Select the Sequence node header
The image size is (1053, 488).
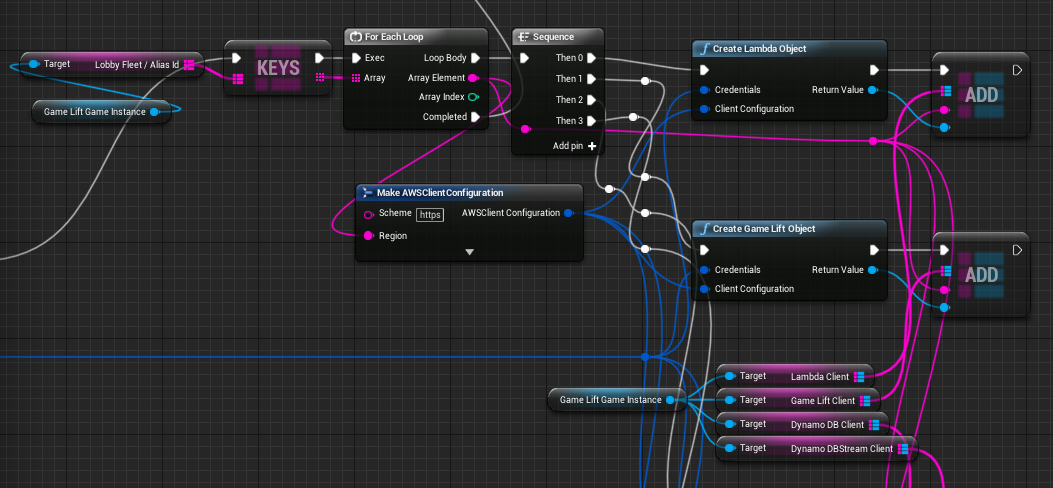point(552,36)
